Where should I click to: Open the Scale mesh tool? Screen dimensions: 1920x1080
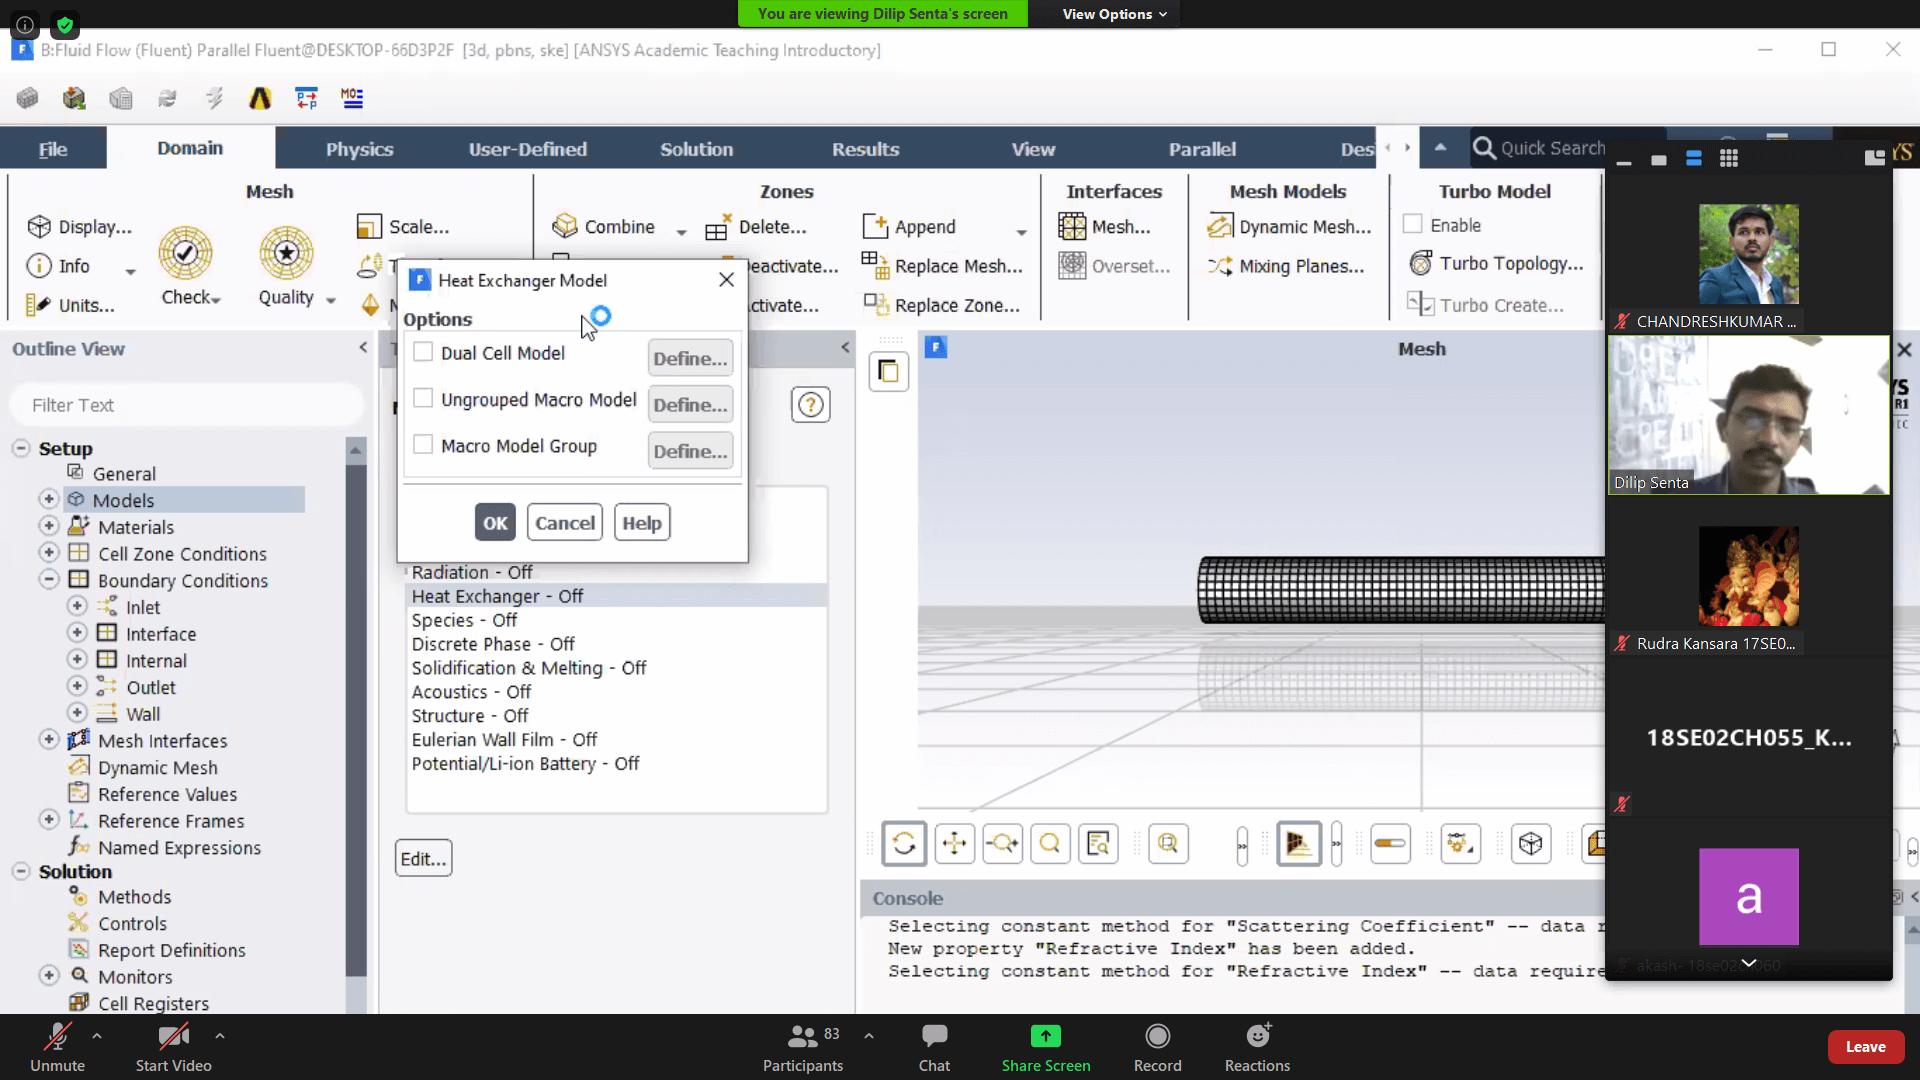(404, 227)
